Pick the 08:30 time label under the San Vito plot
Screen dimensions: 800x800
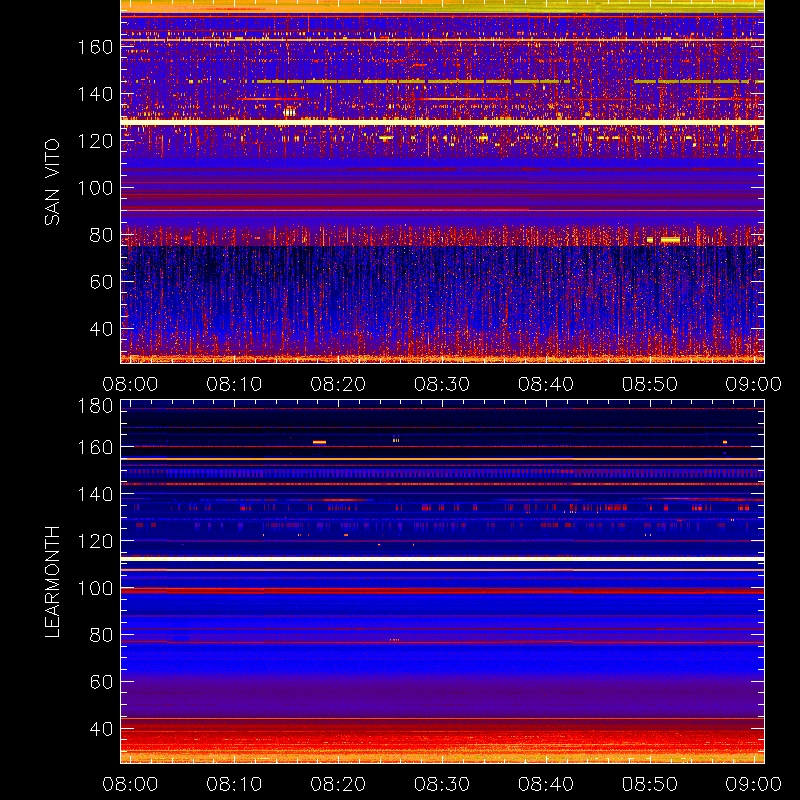[x=442, y=384]
